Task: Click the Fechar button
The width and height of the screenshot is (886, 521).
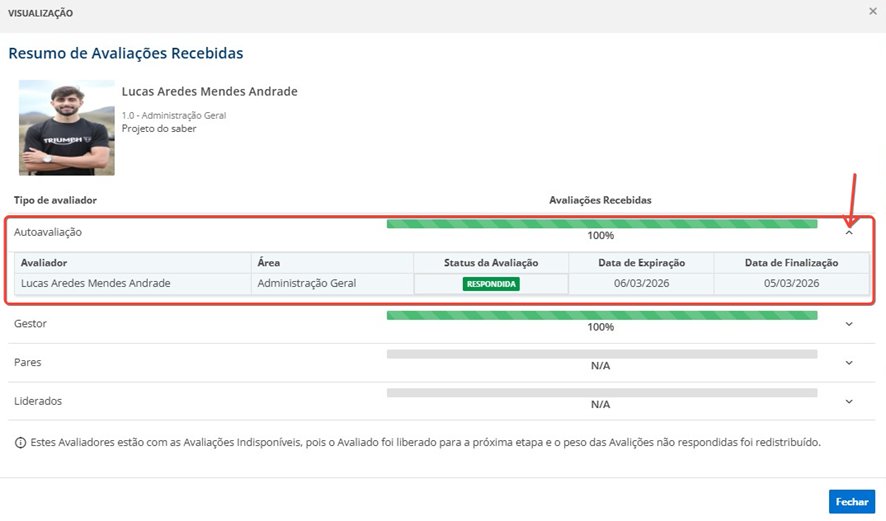Action: [851, 502]
